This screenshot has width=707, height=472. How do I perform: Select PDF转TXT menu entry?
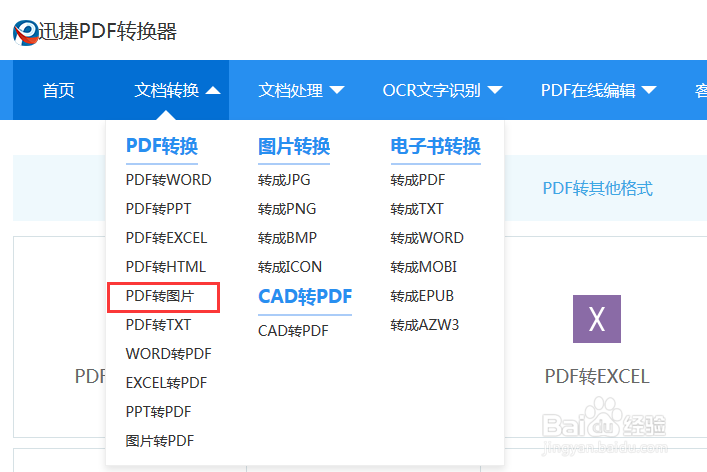point(158,325)
